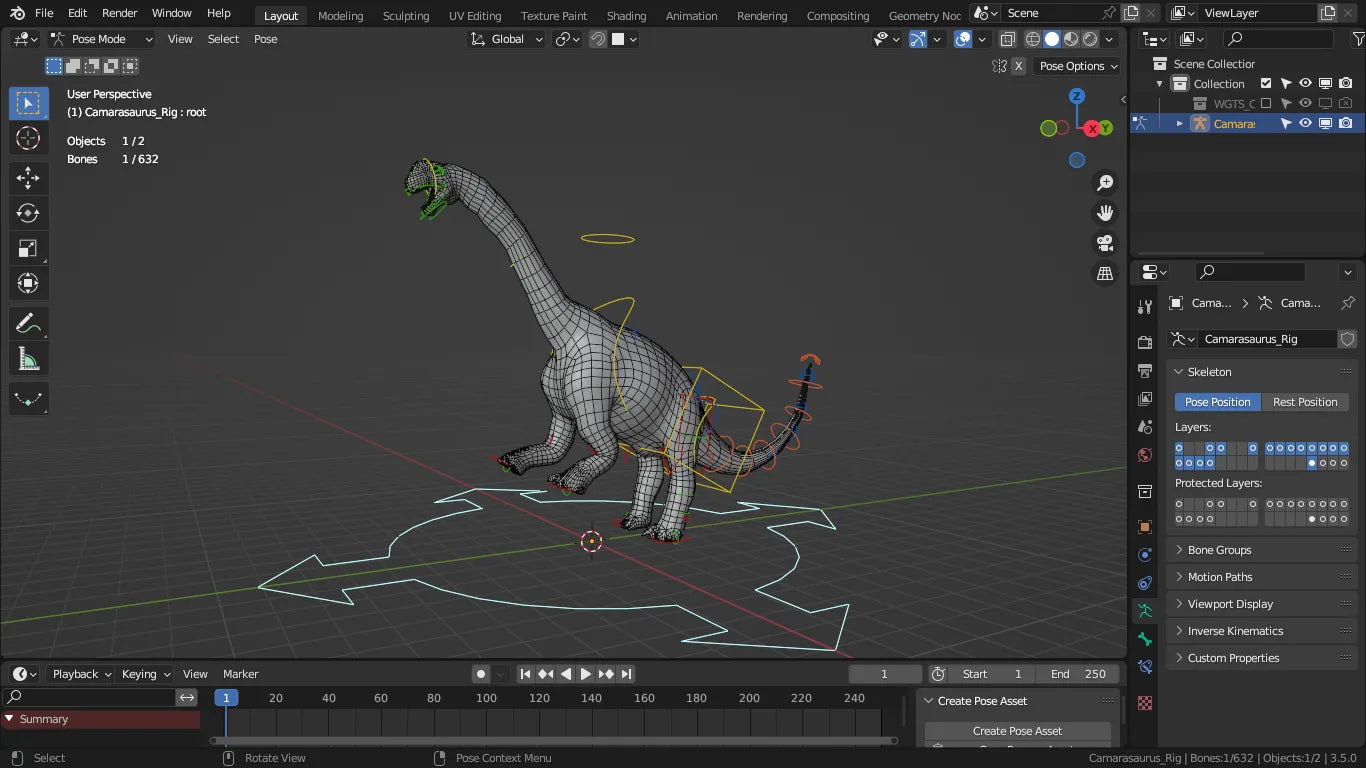The height and width of the screenshot is (768, 1366).
Task: Hide Camarasaurus rig with eye icon
Action: click(x=1305, y=123)
